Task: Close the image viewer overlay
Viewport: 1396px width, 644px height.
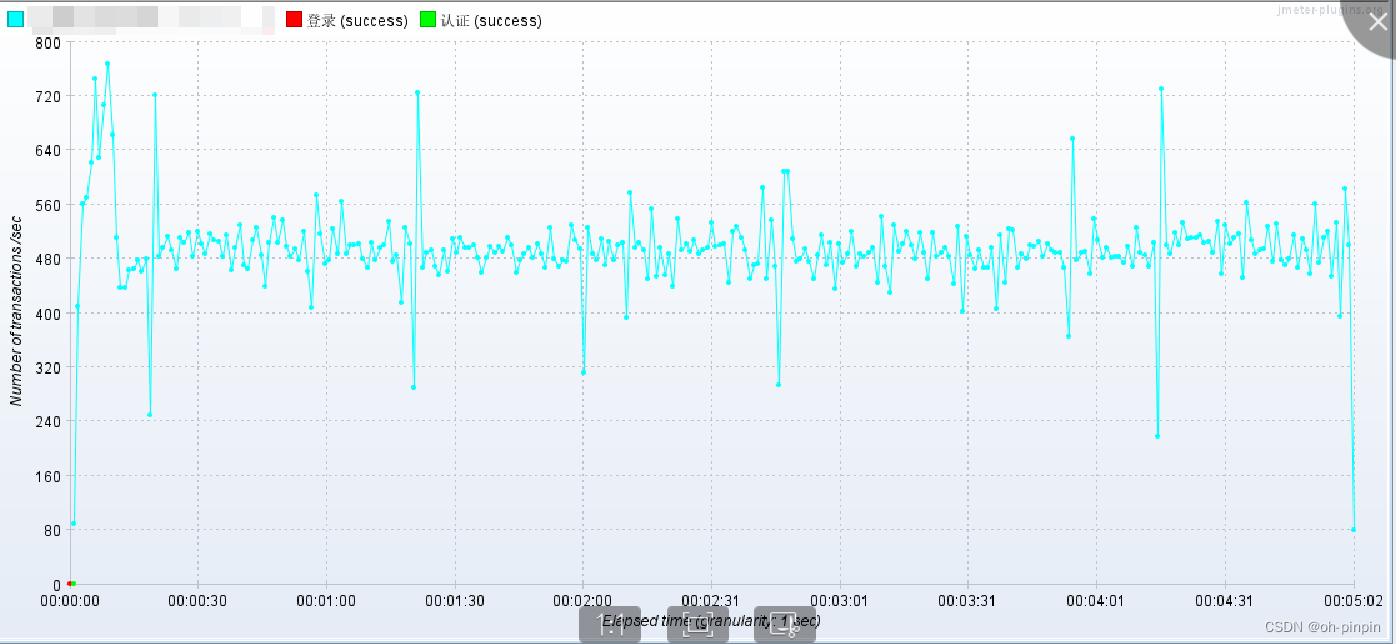Action: [1377, 22]
